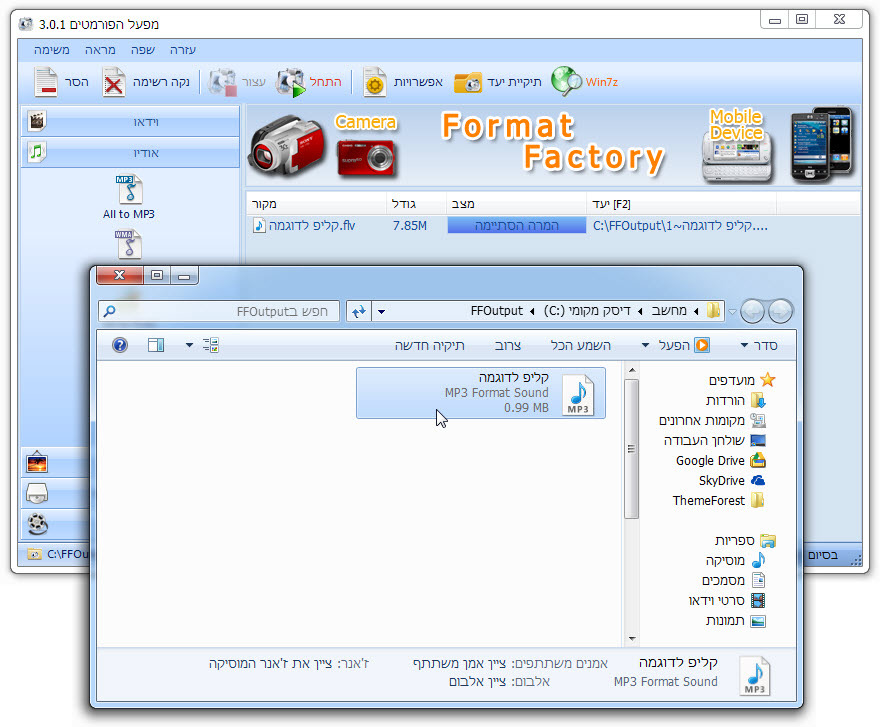Open the מראה (Skin) menu
Viewport: 880px width, 727px height.
100,50
